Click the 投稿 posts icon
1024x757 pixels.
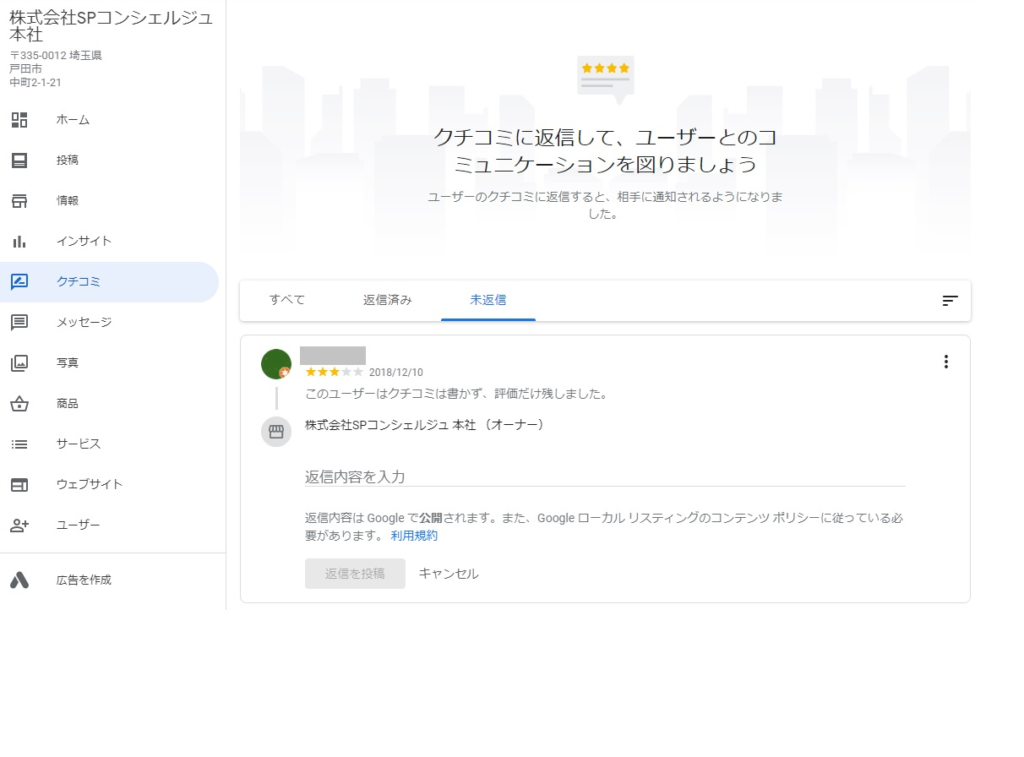point(20,161)
